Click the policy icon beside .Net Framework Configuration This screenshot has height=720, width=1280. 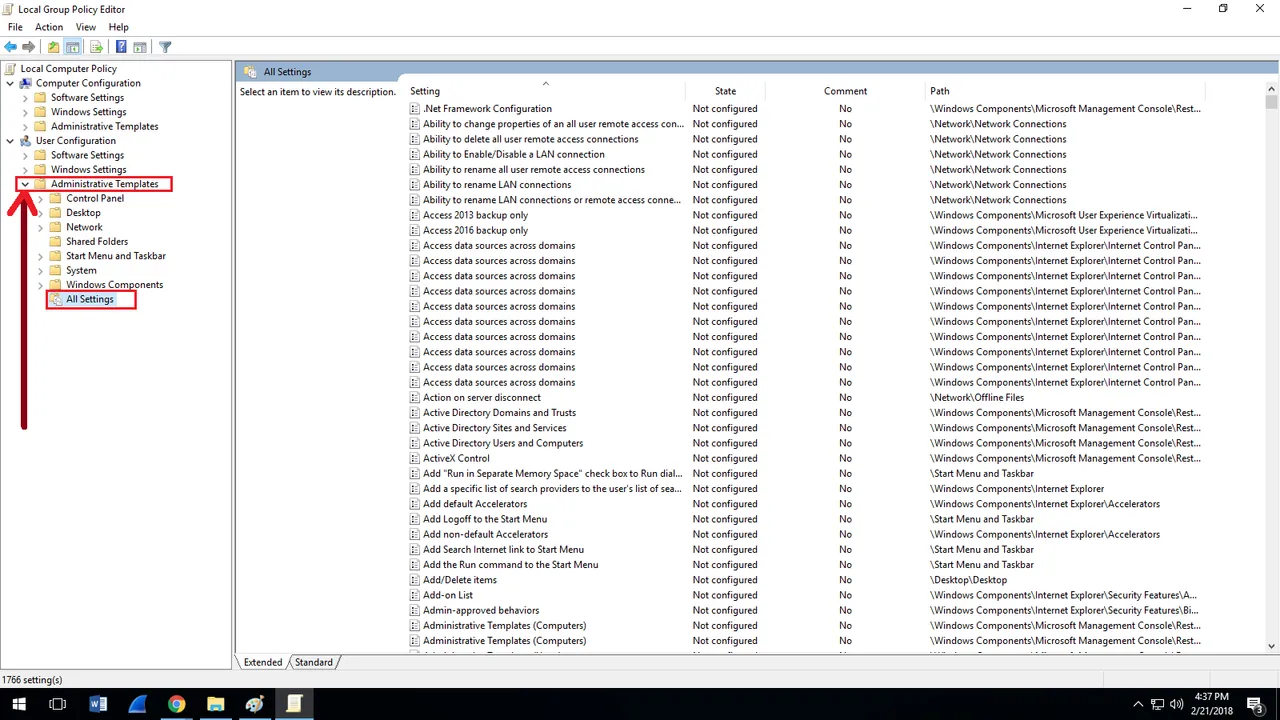pos(415,109)
